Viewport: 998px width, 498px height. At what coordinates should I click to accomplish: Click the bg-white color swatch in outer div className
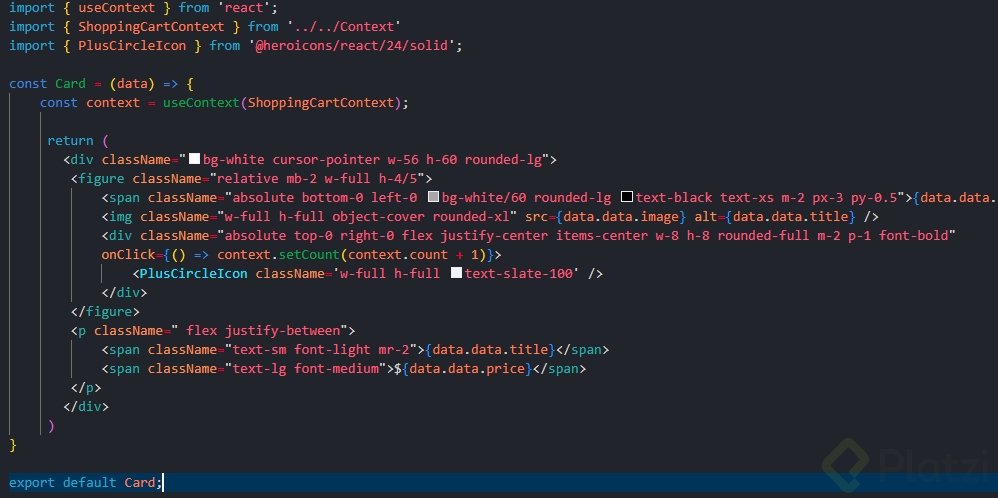(x=195, y=159)
